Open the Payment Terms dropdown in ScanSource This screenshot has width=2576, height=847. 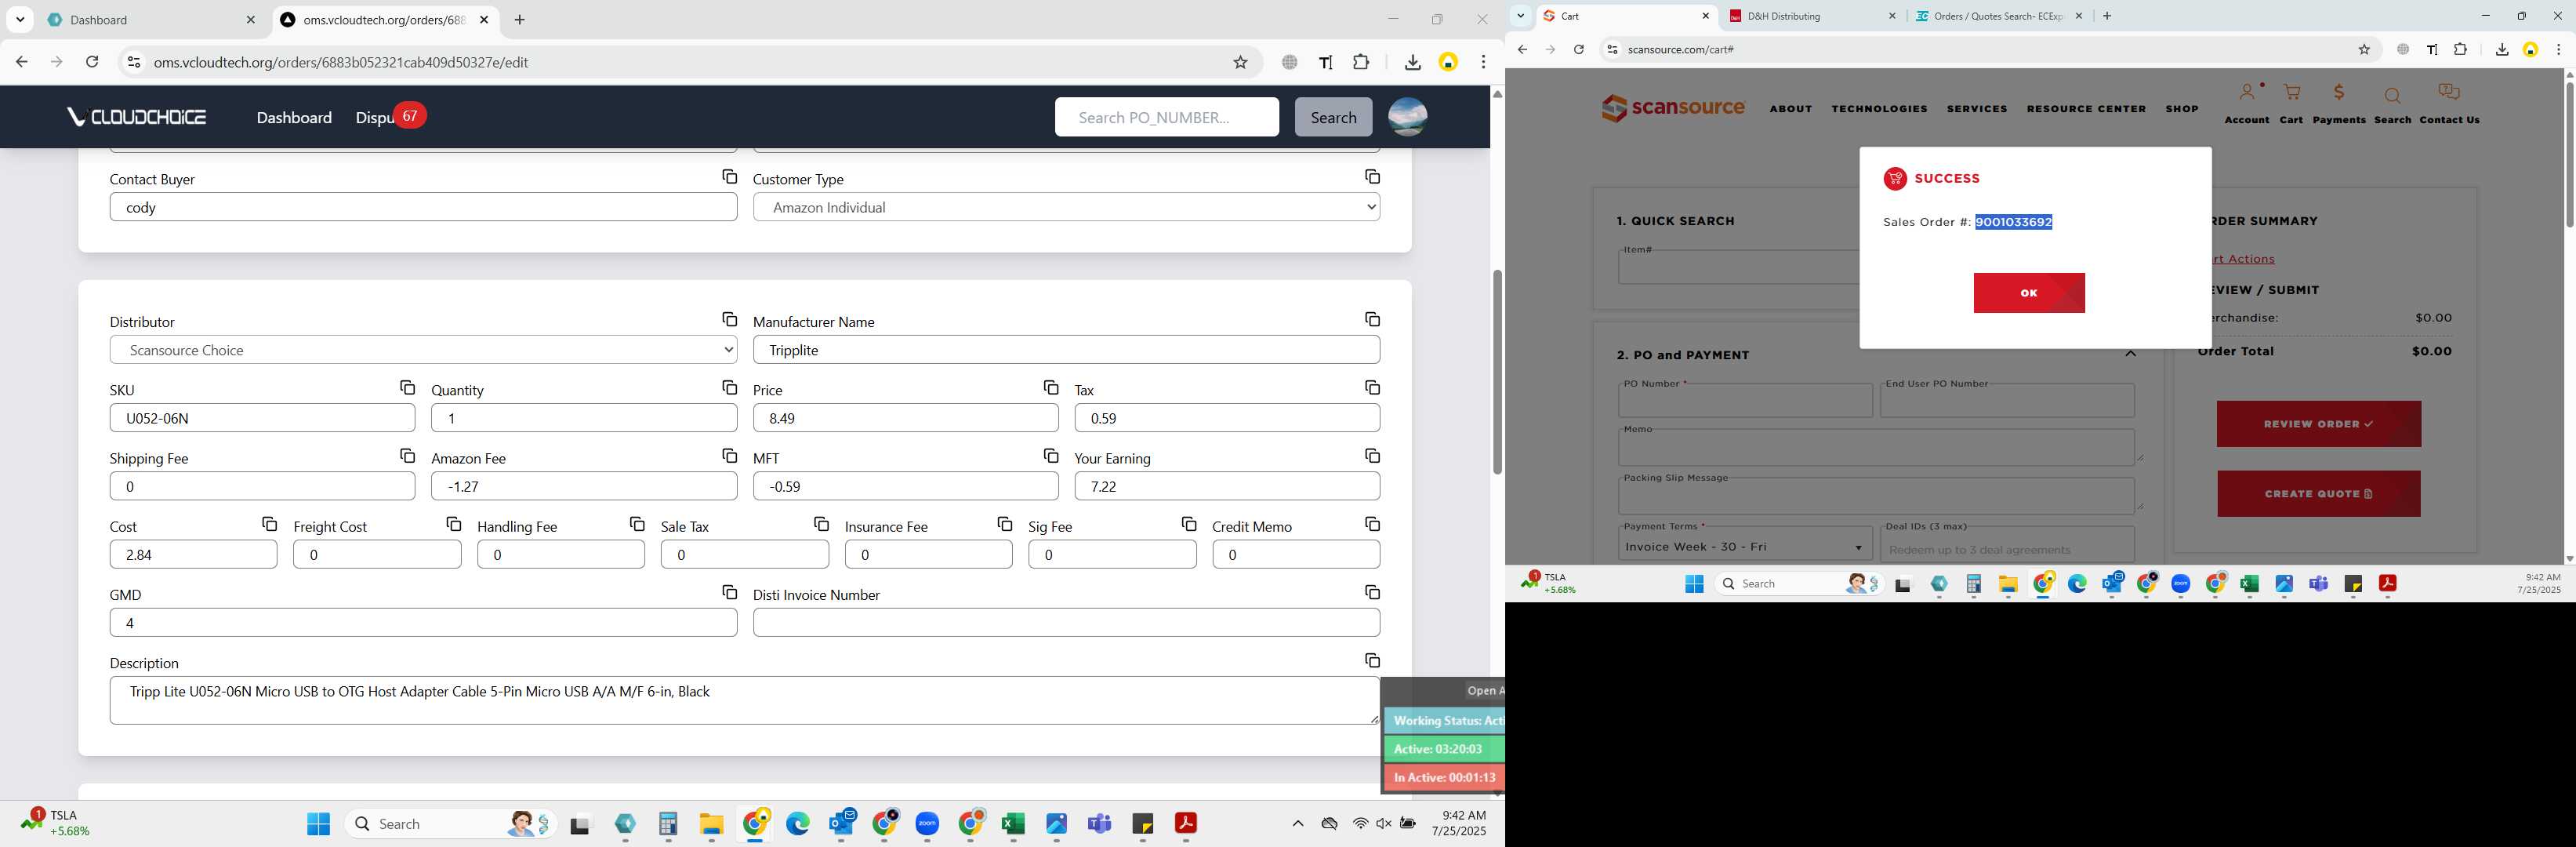click(1744, 546)
